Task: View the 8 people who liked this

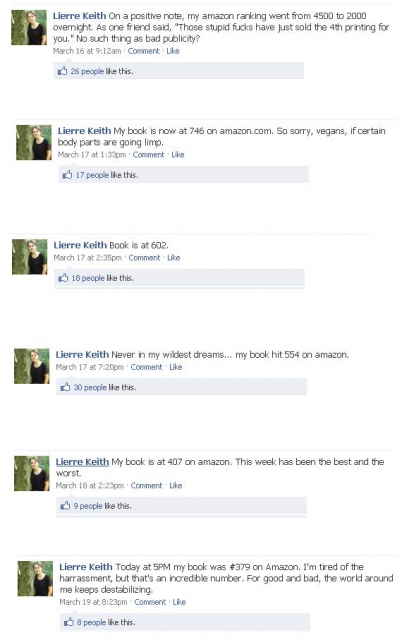Action: tap(91, 622)
